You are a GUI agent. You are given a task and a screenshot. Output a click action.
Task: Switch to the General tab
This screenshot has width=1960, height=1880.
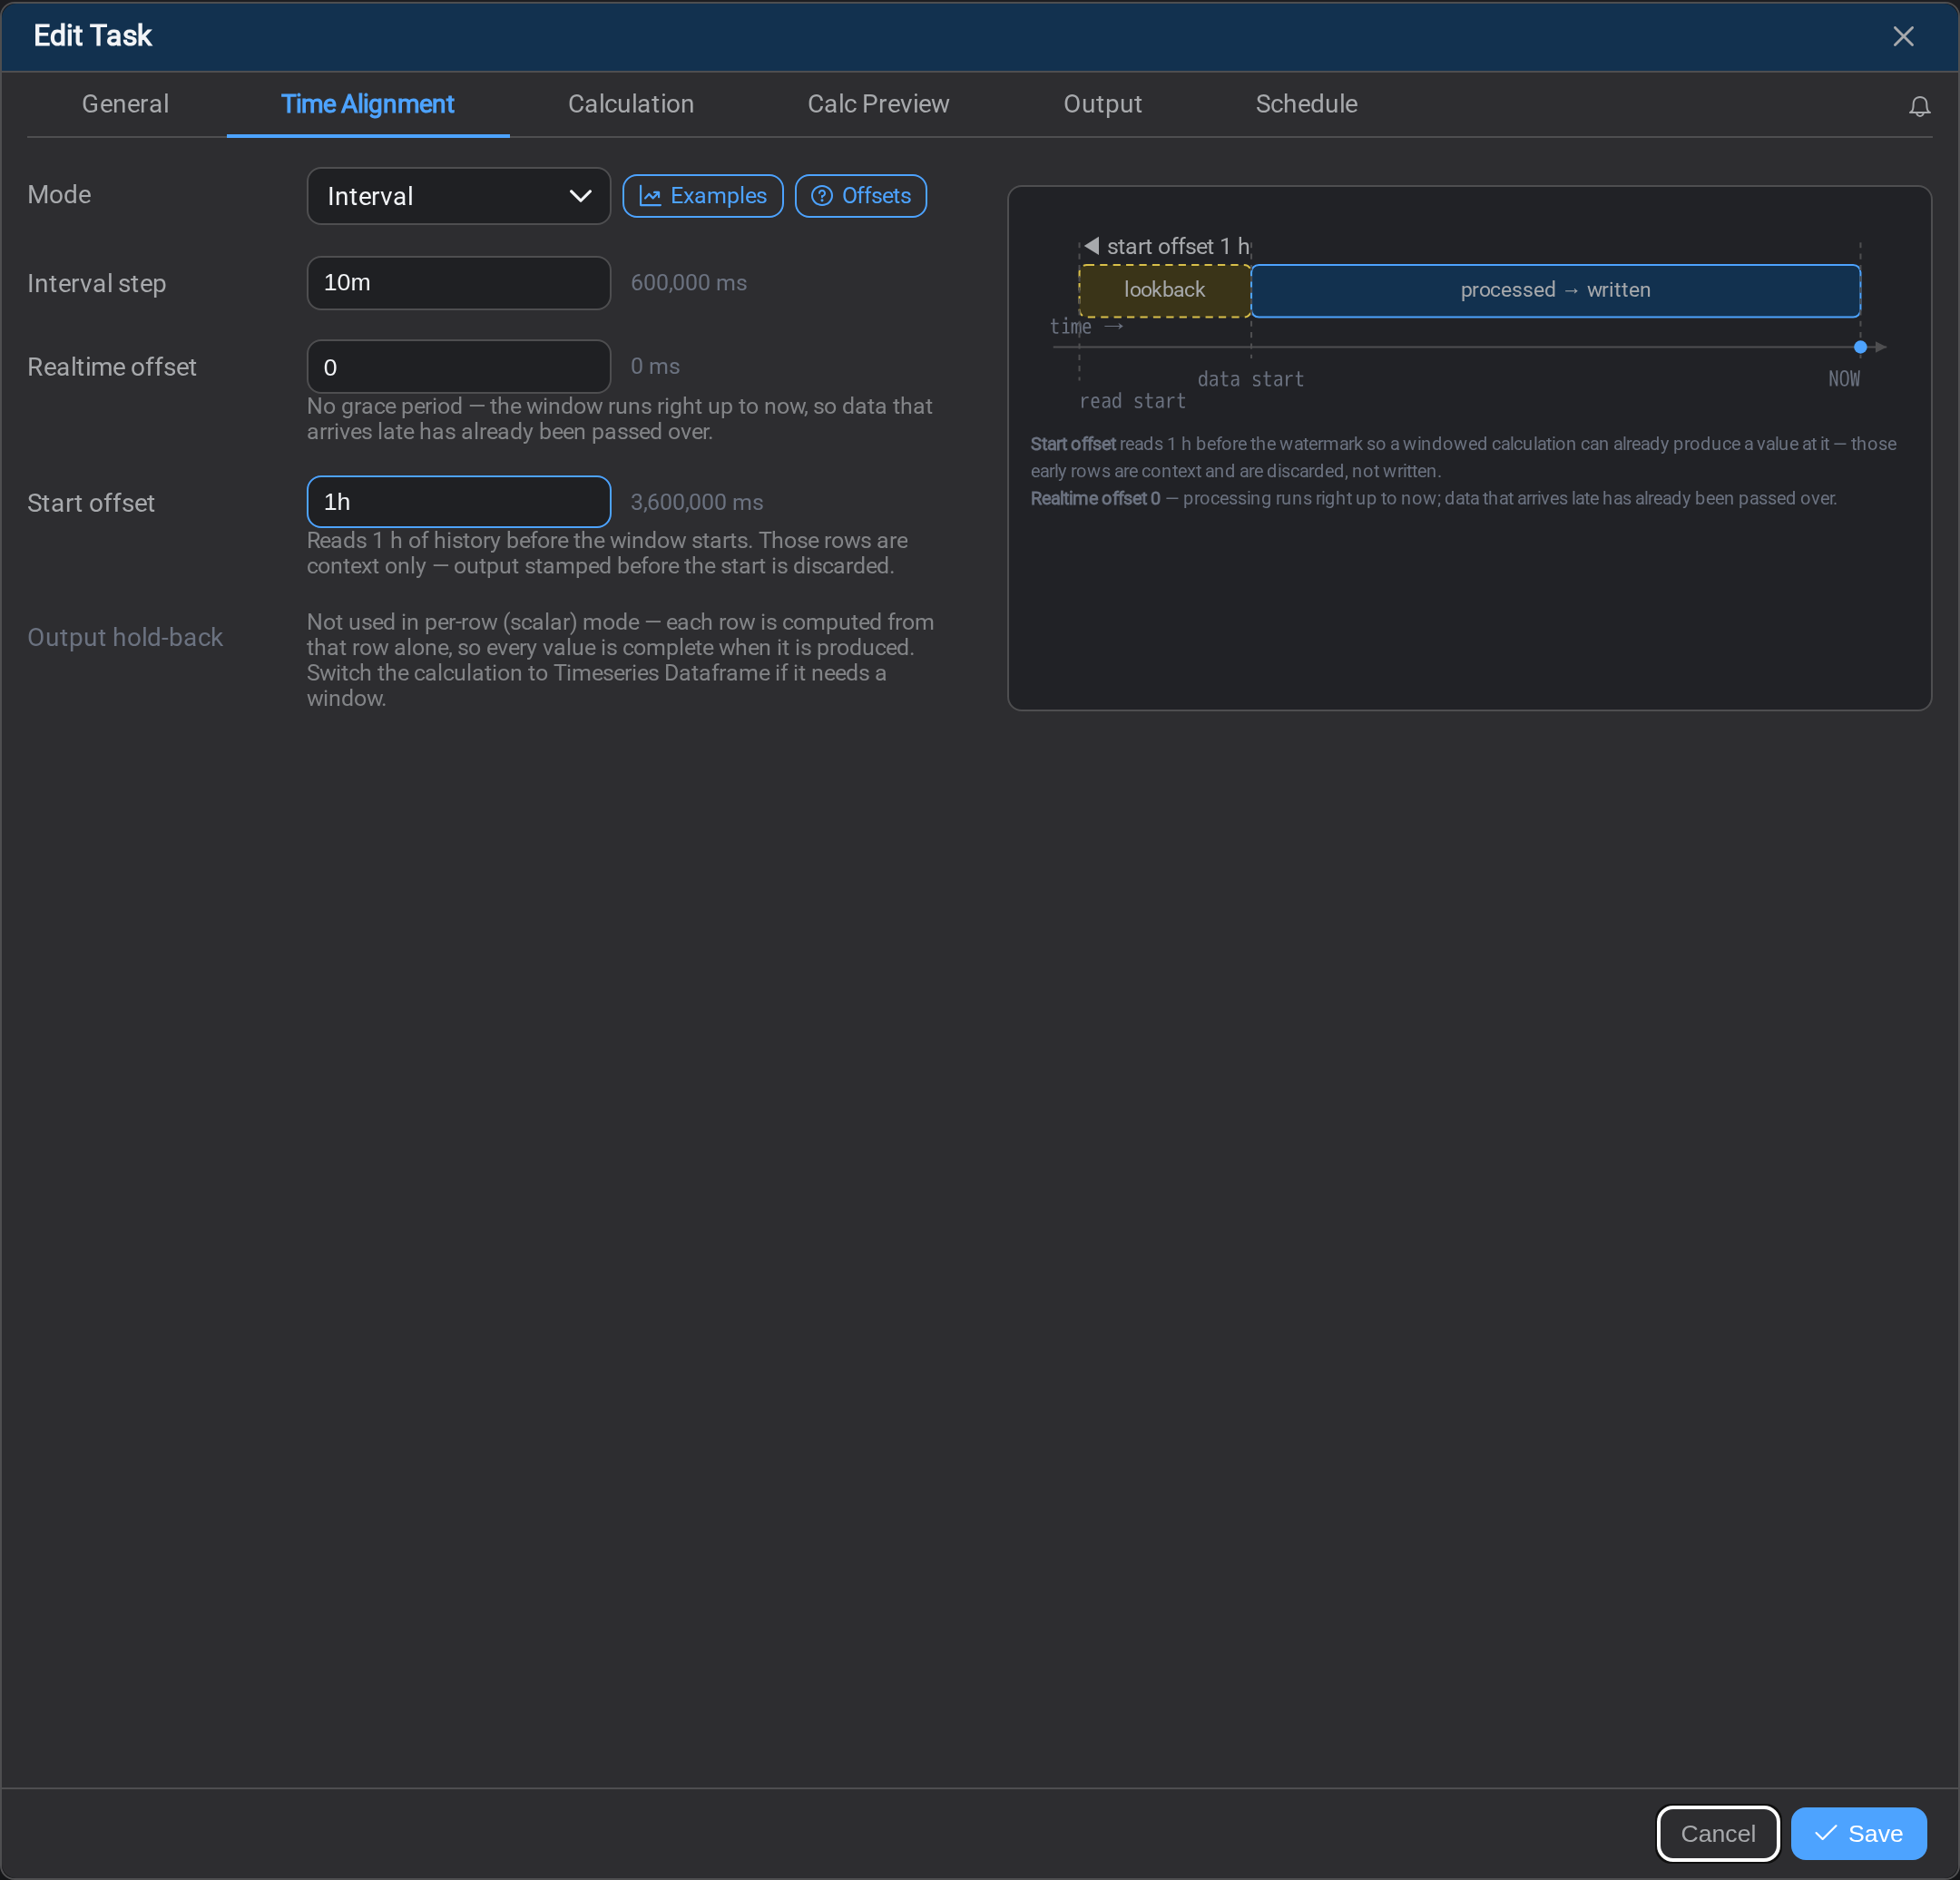[125, 104]
